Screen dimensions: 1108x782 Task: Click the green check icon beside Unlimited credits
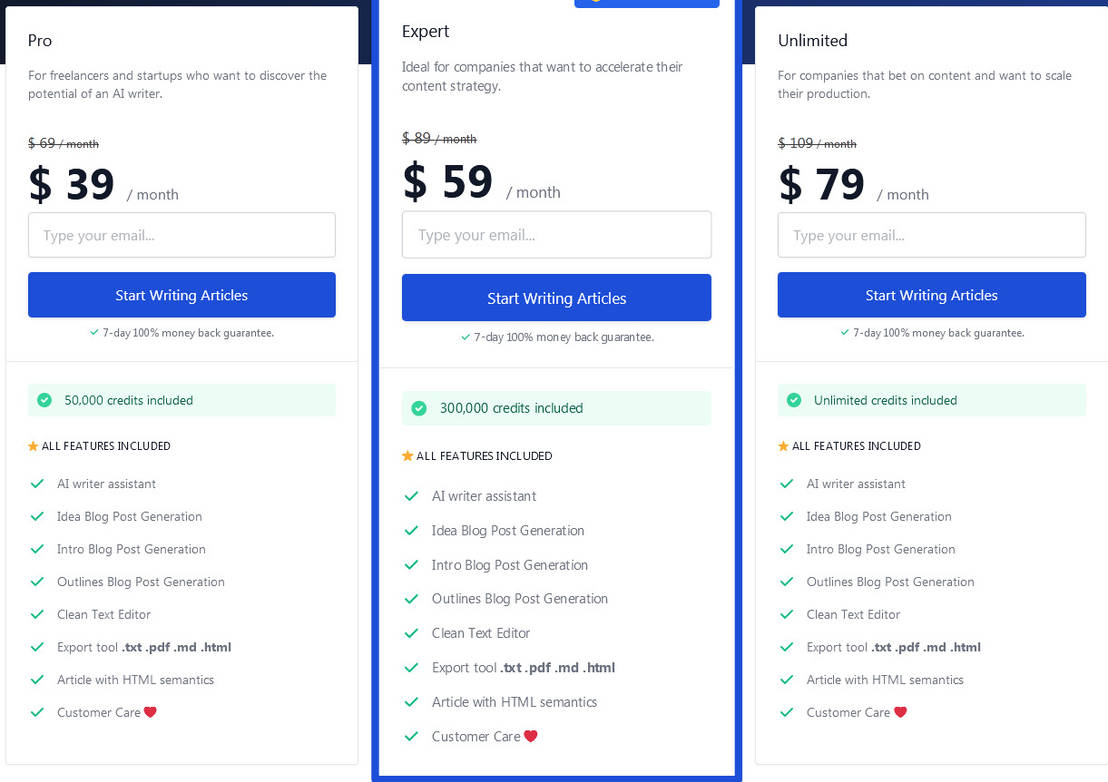(794, 400)
